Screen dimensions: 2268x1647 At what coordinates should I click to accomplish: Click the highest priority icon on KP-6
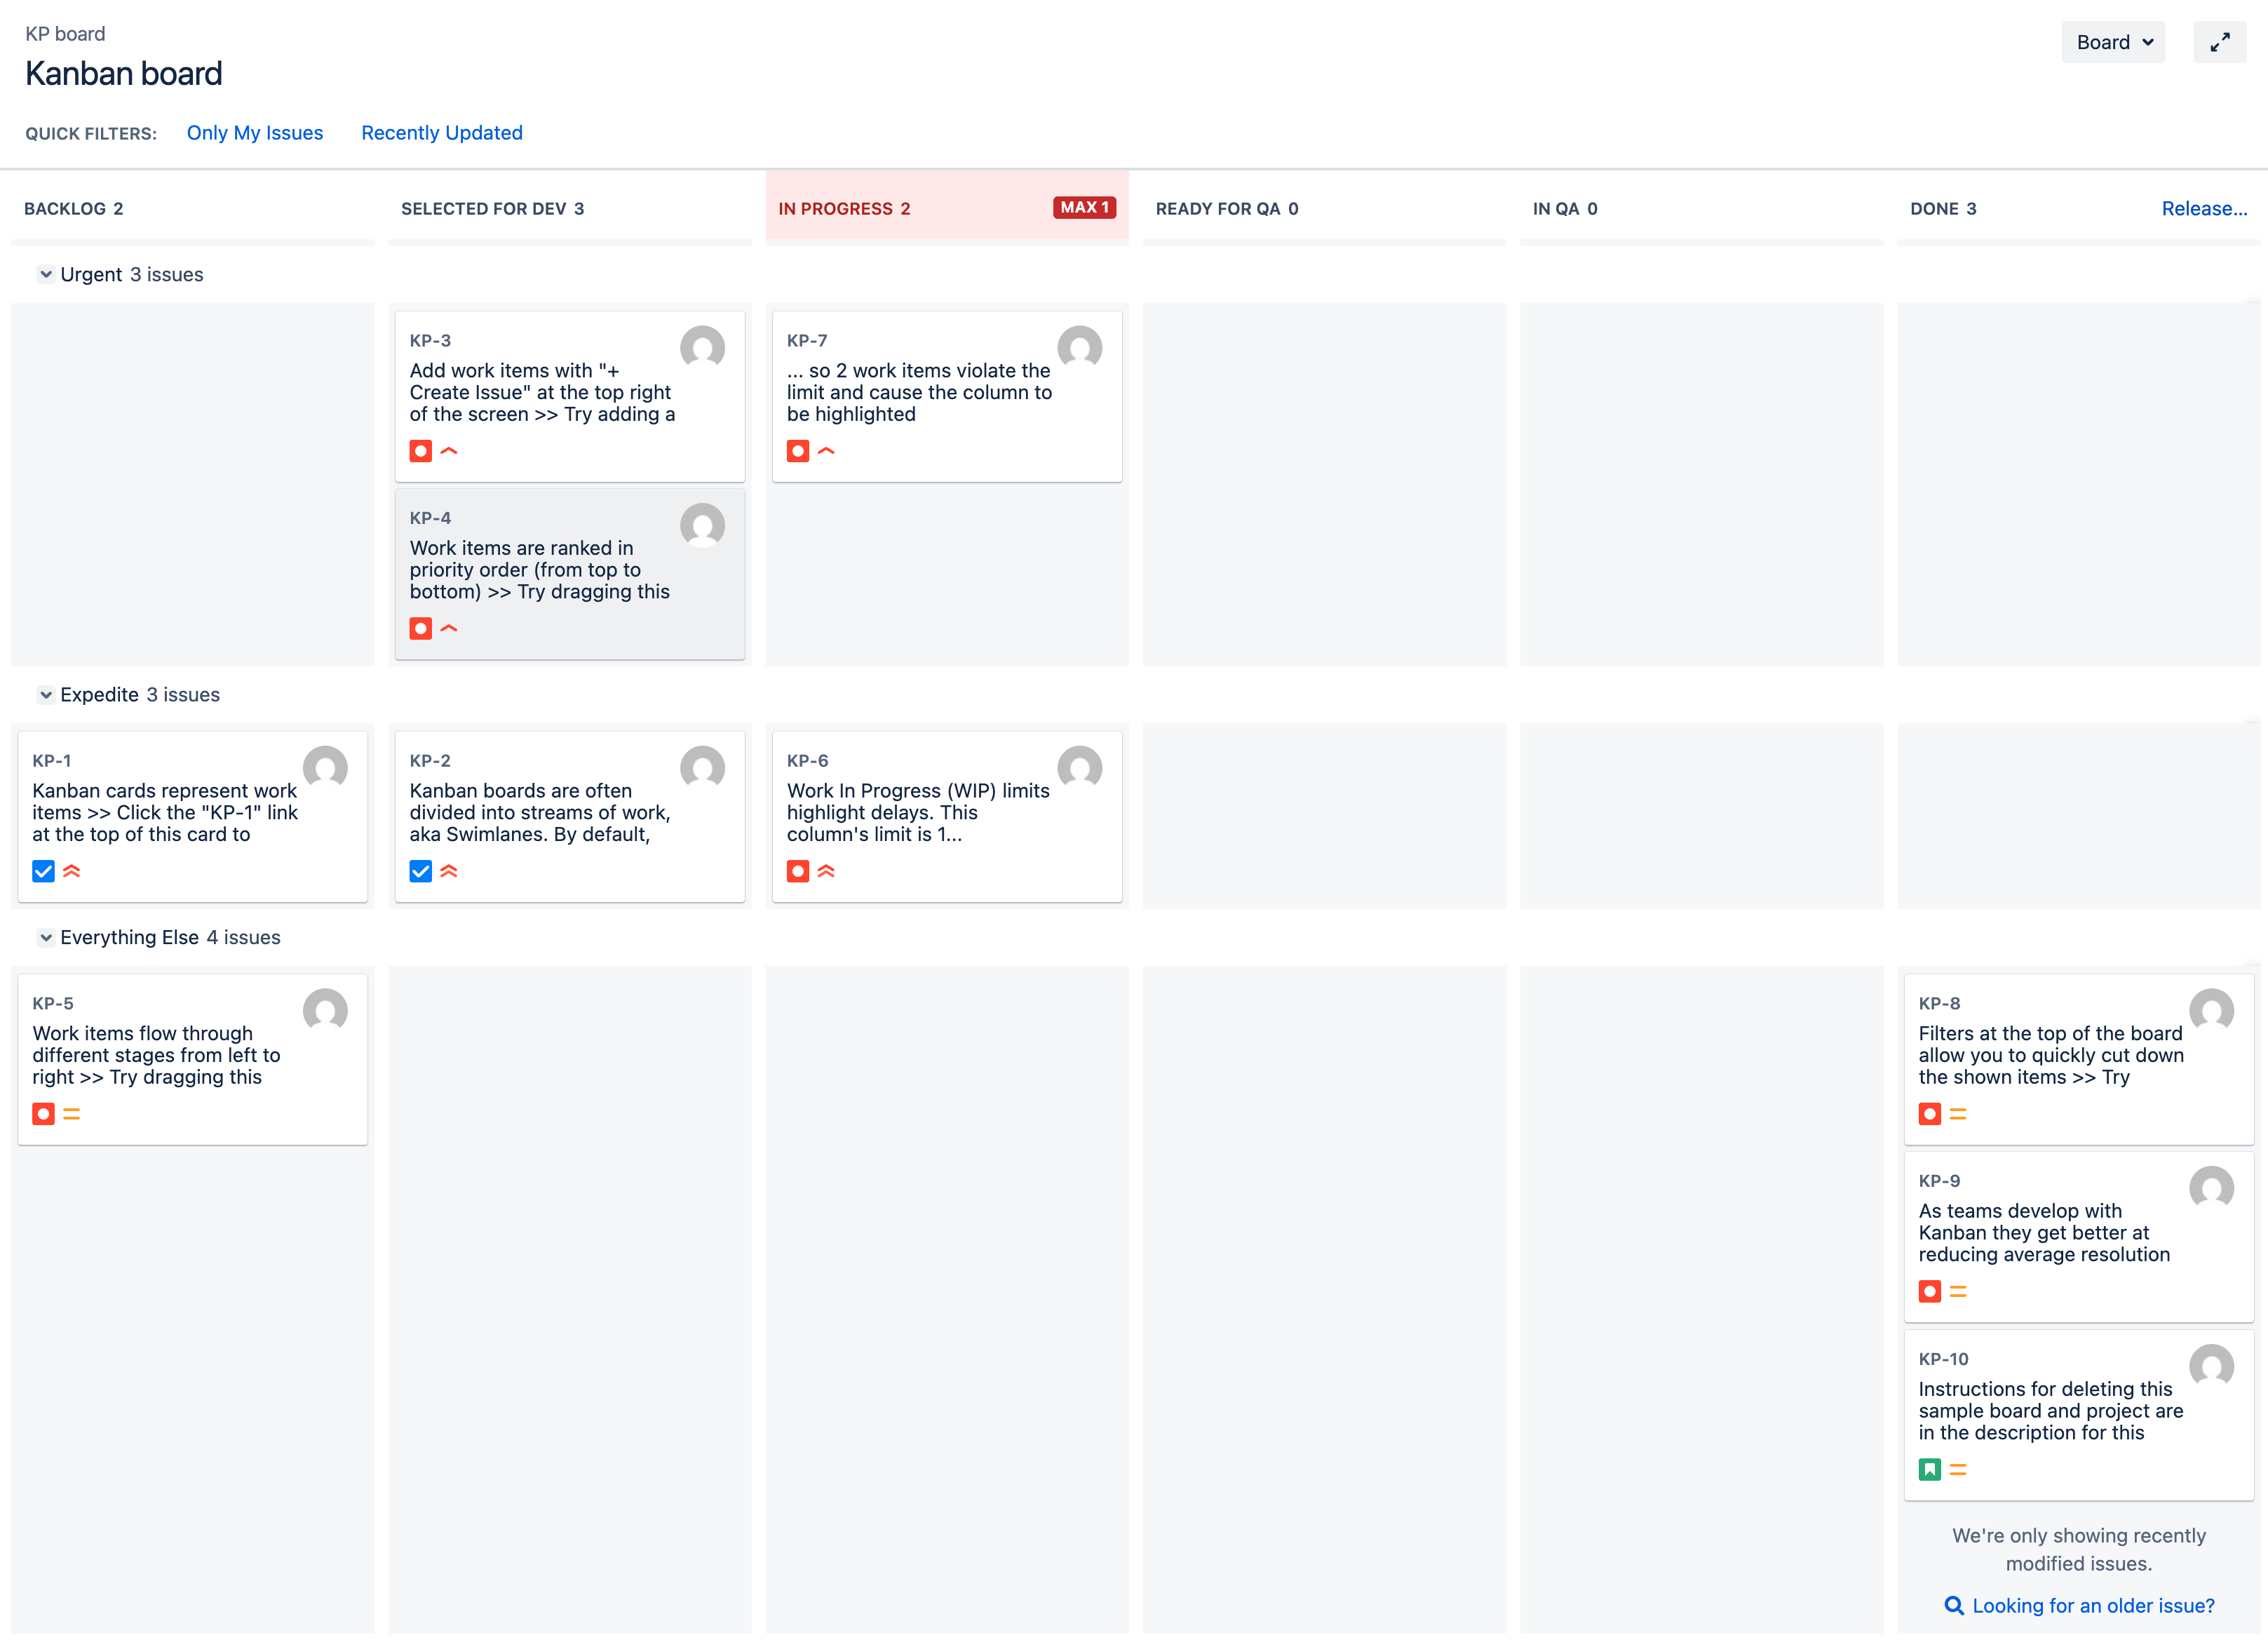826,871
